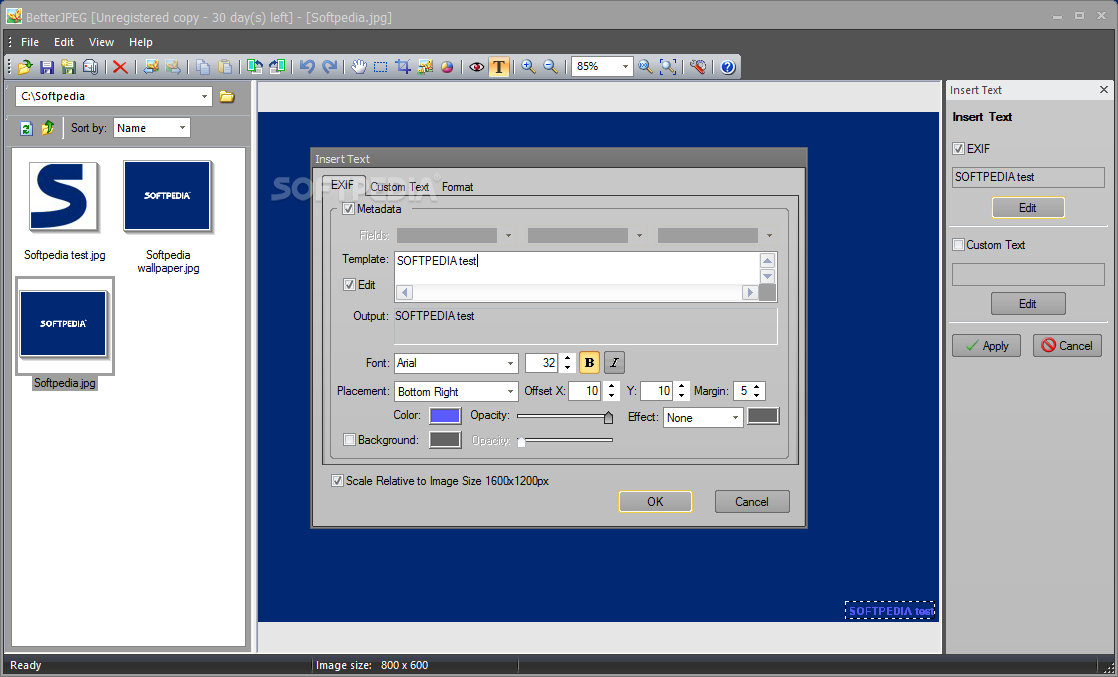This screenshot has height=677, width=1118.
Task: Switch to the Custom Text tab
Action: click(x=399, y=187)
